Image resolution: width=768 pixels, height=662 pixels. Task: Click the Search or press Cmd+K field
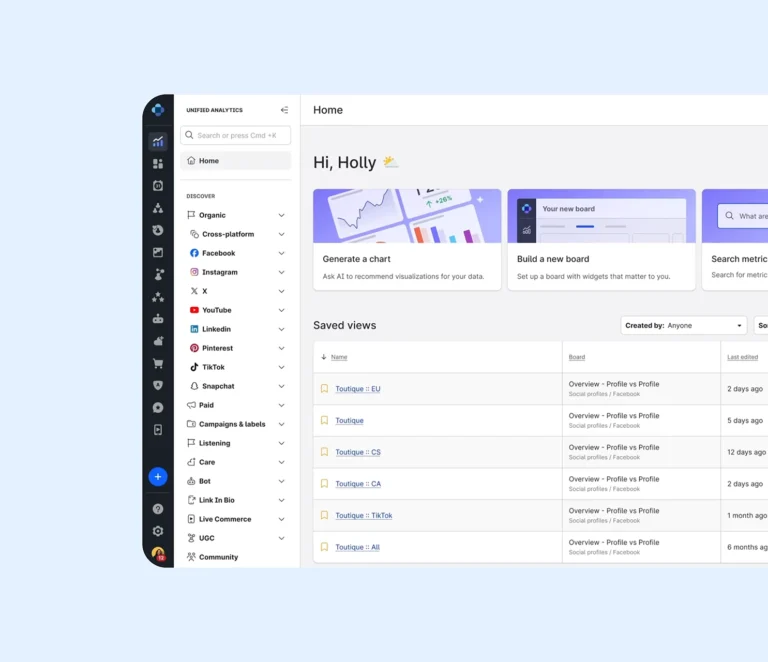tap(236, 135)
